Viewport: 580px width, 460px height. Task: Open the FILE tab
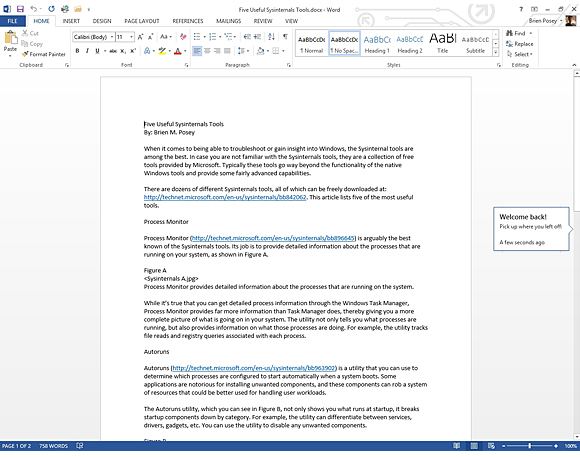click(12, 21)
